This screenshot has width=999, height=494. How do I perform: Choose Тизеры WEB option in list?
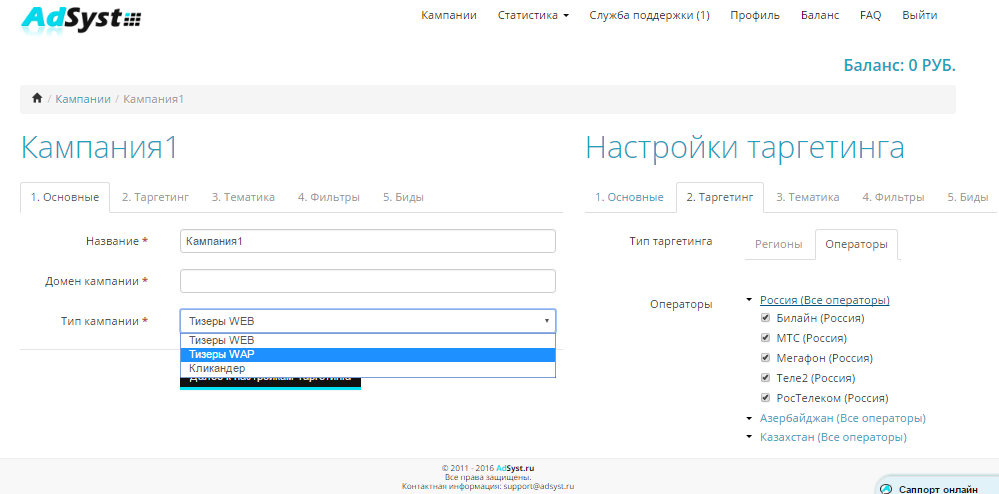click(x=368, y=340)
